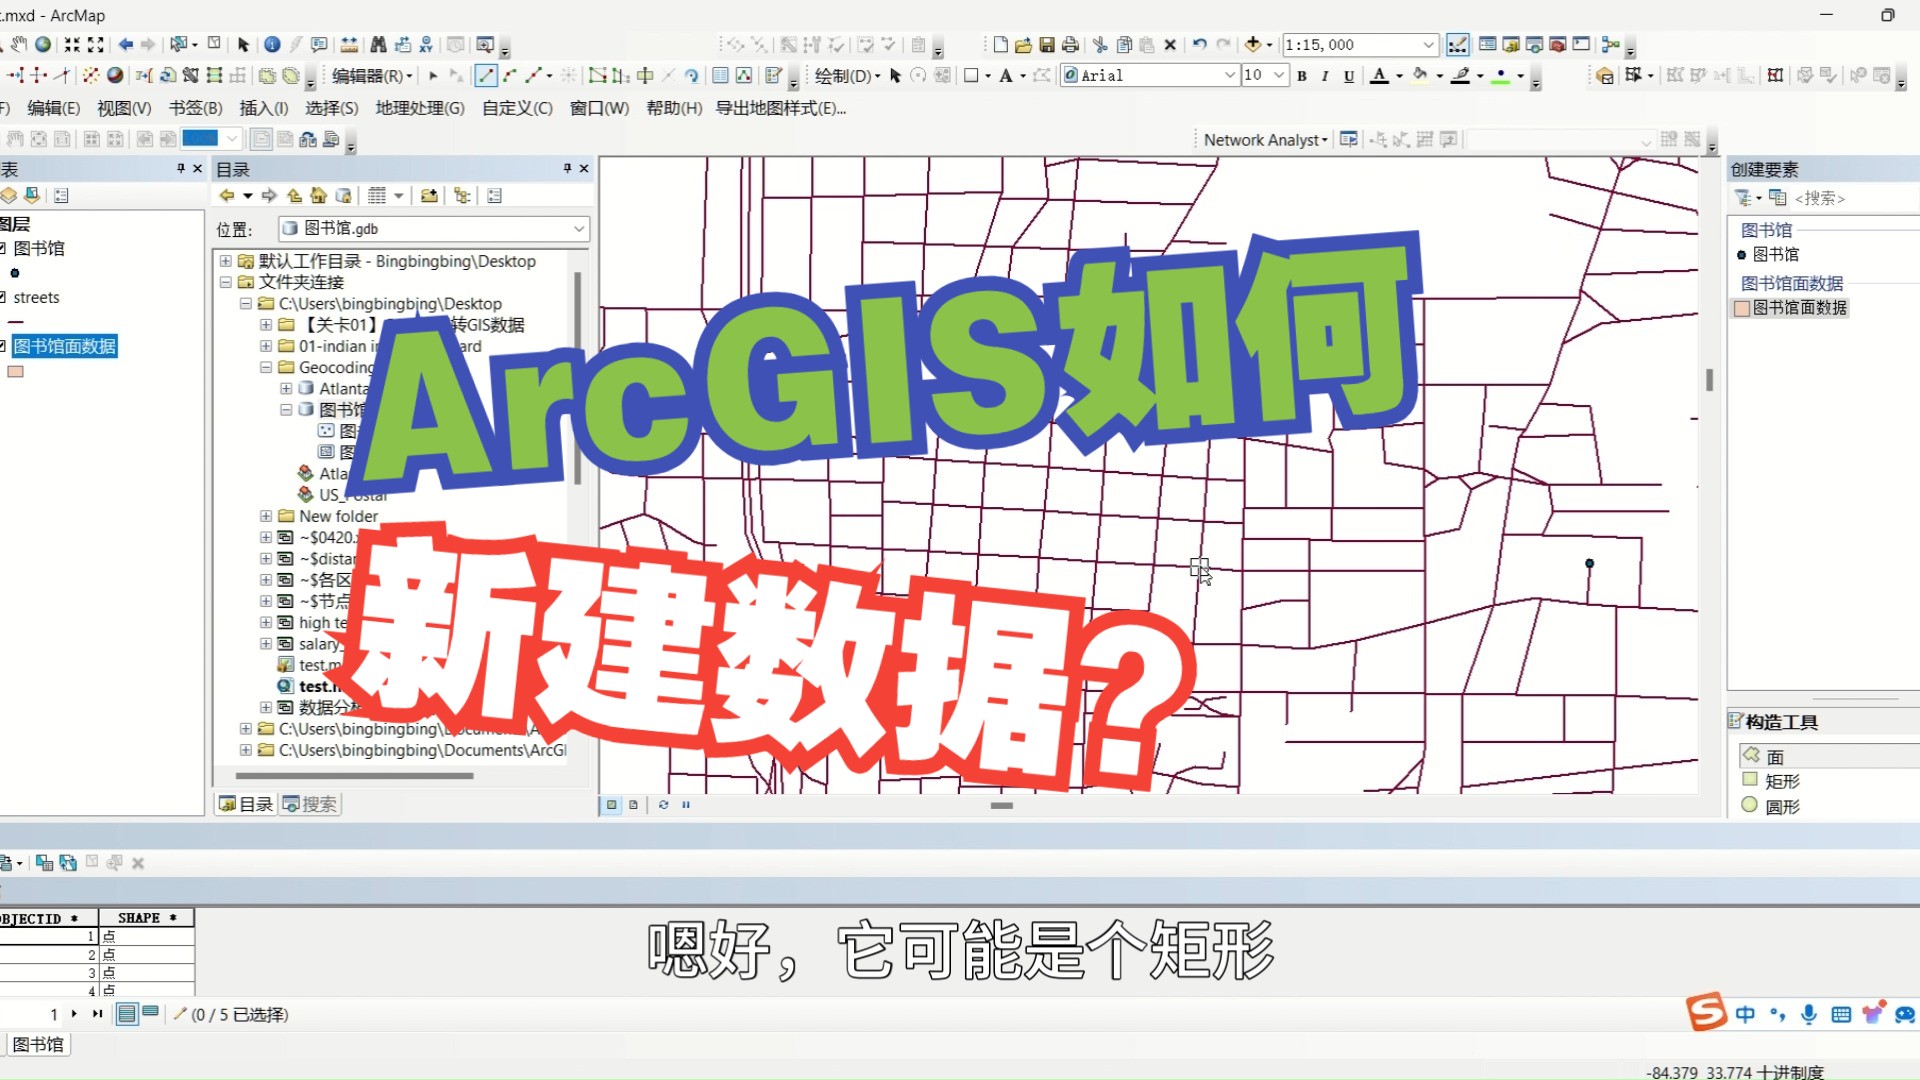
Task: Switch to the 搜索 tab in catalog panel
Action: (x=310, y=804)
